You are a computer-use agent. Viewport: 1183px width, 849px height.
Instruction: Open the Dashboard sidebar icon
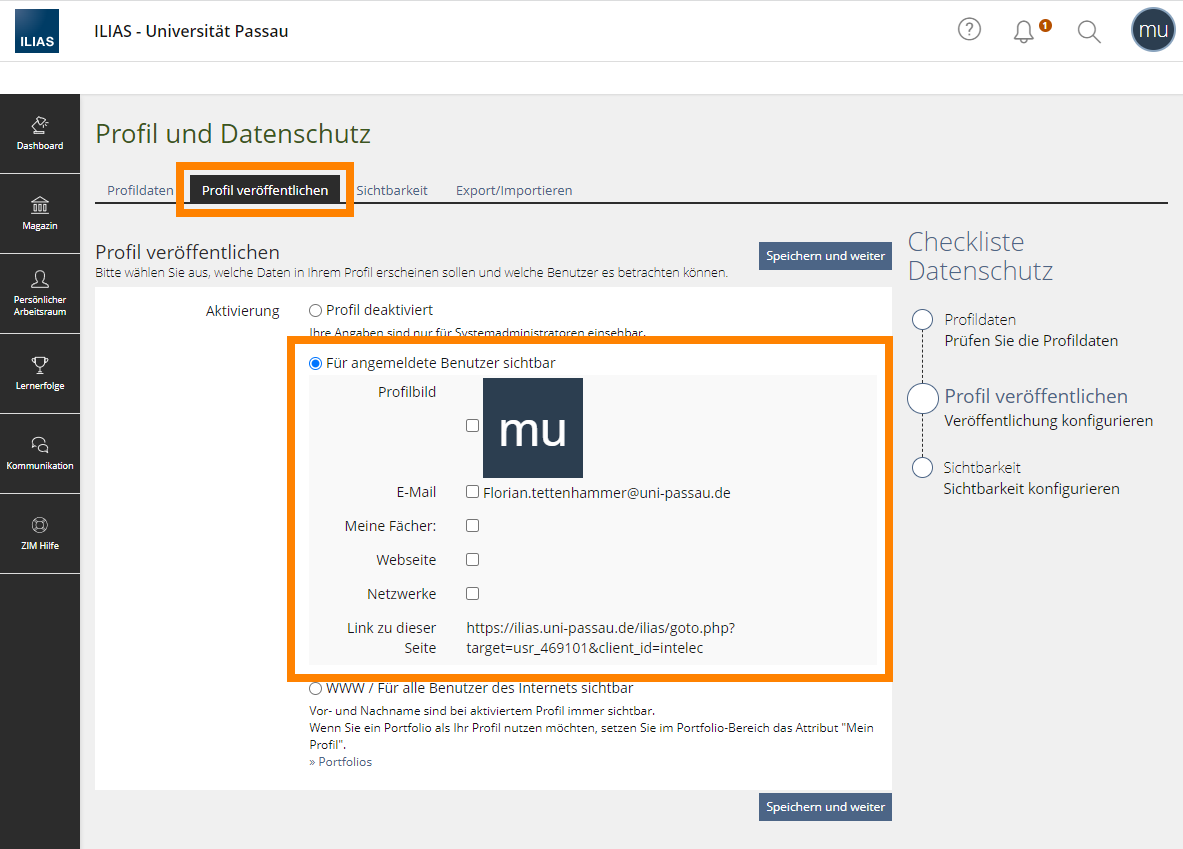click(x=40, y=134)
